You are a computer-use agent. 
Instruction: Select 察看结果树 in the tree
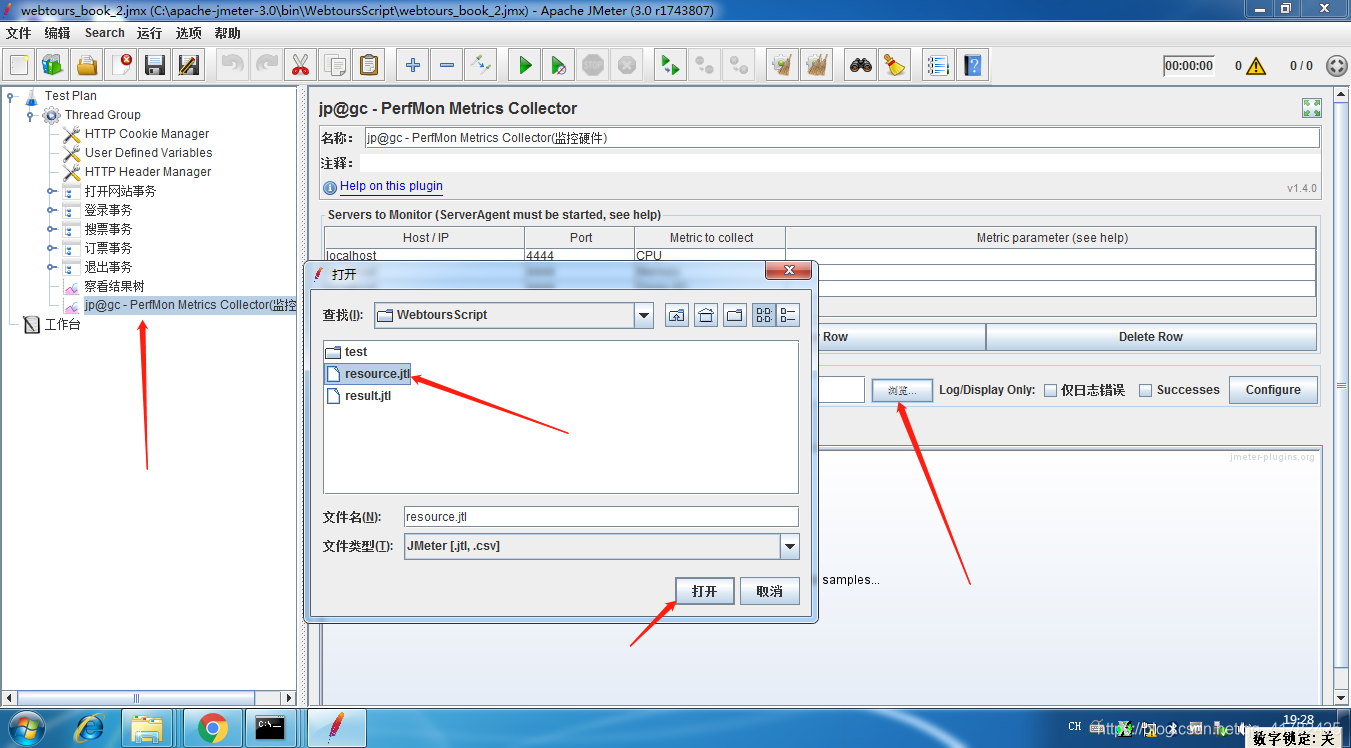114,286
